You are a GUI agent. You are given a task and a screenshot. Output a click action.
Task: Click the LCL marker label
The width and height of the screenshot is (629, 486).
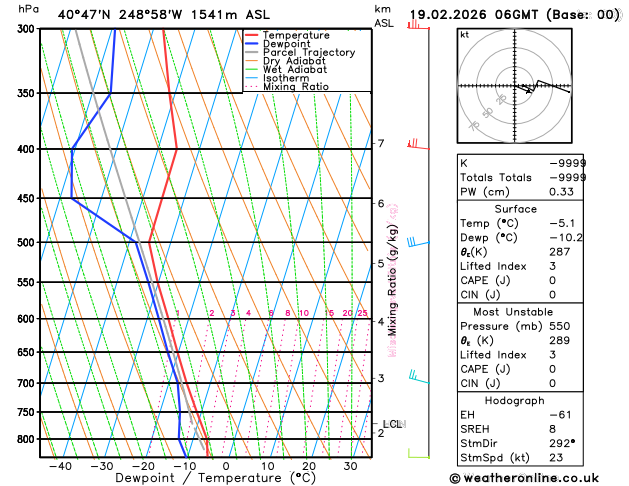point(392,424)
